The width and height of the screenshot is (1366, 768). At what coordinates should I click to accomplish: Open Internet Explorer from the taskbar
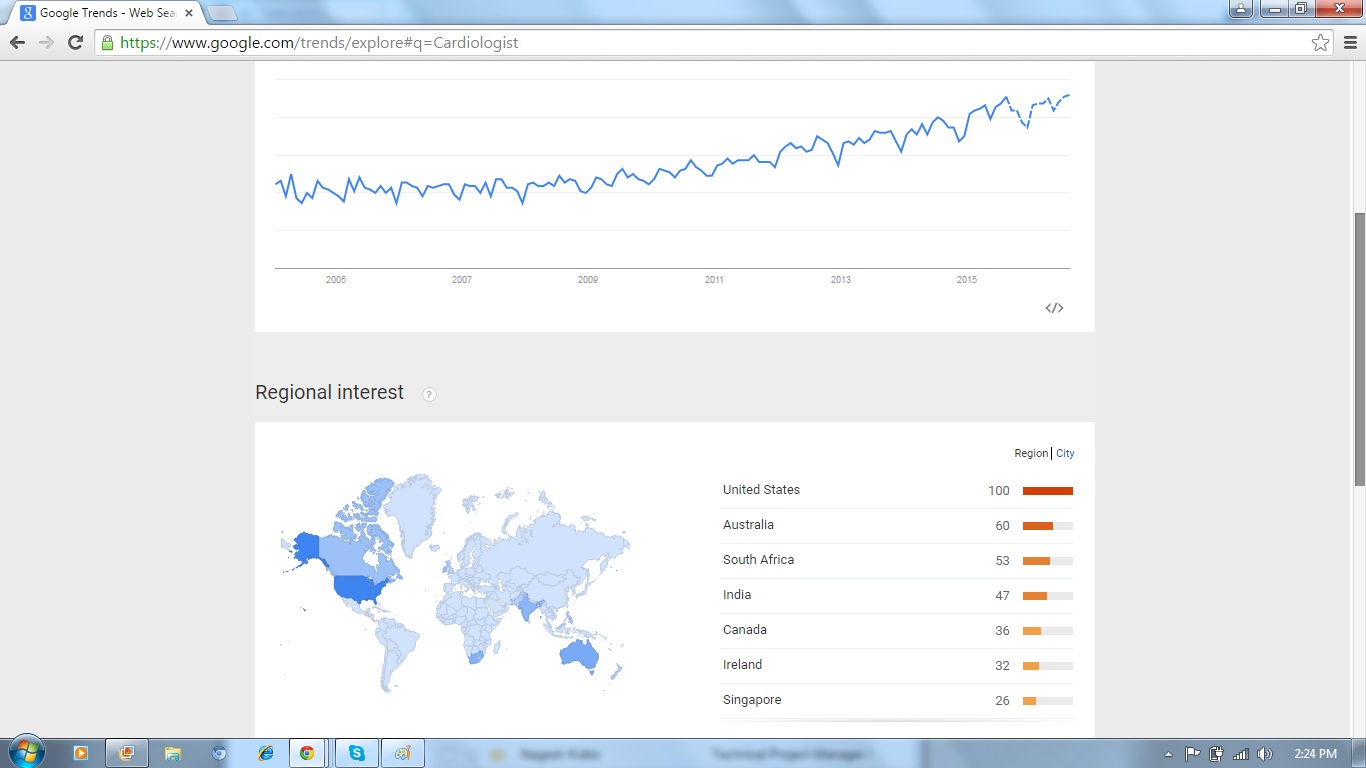265,753
